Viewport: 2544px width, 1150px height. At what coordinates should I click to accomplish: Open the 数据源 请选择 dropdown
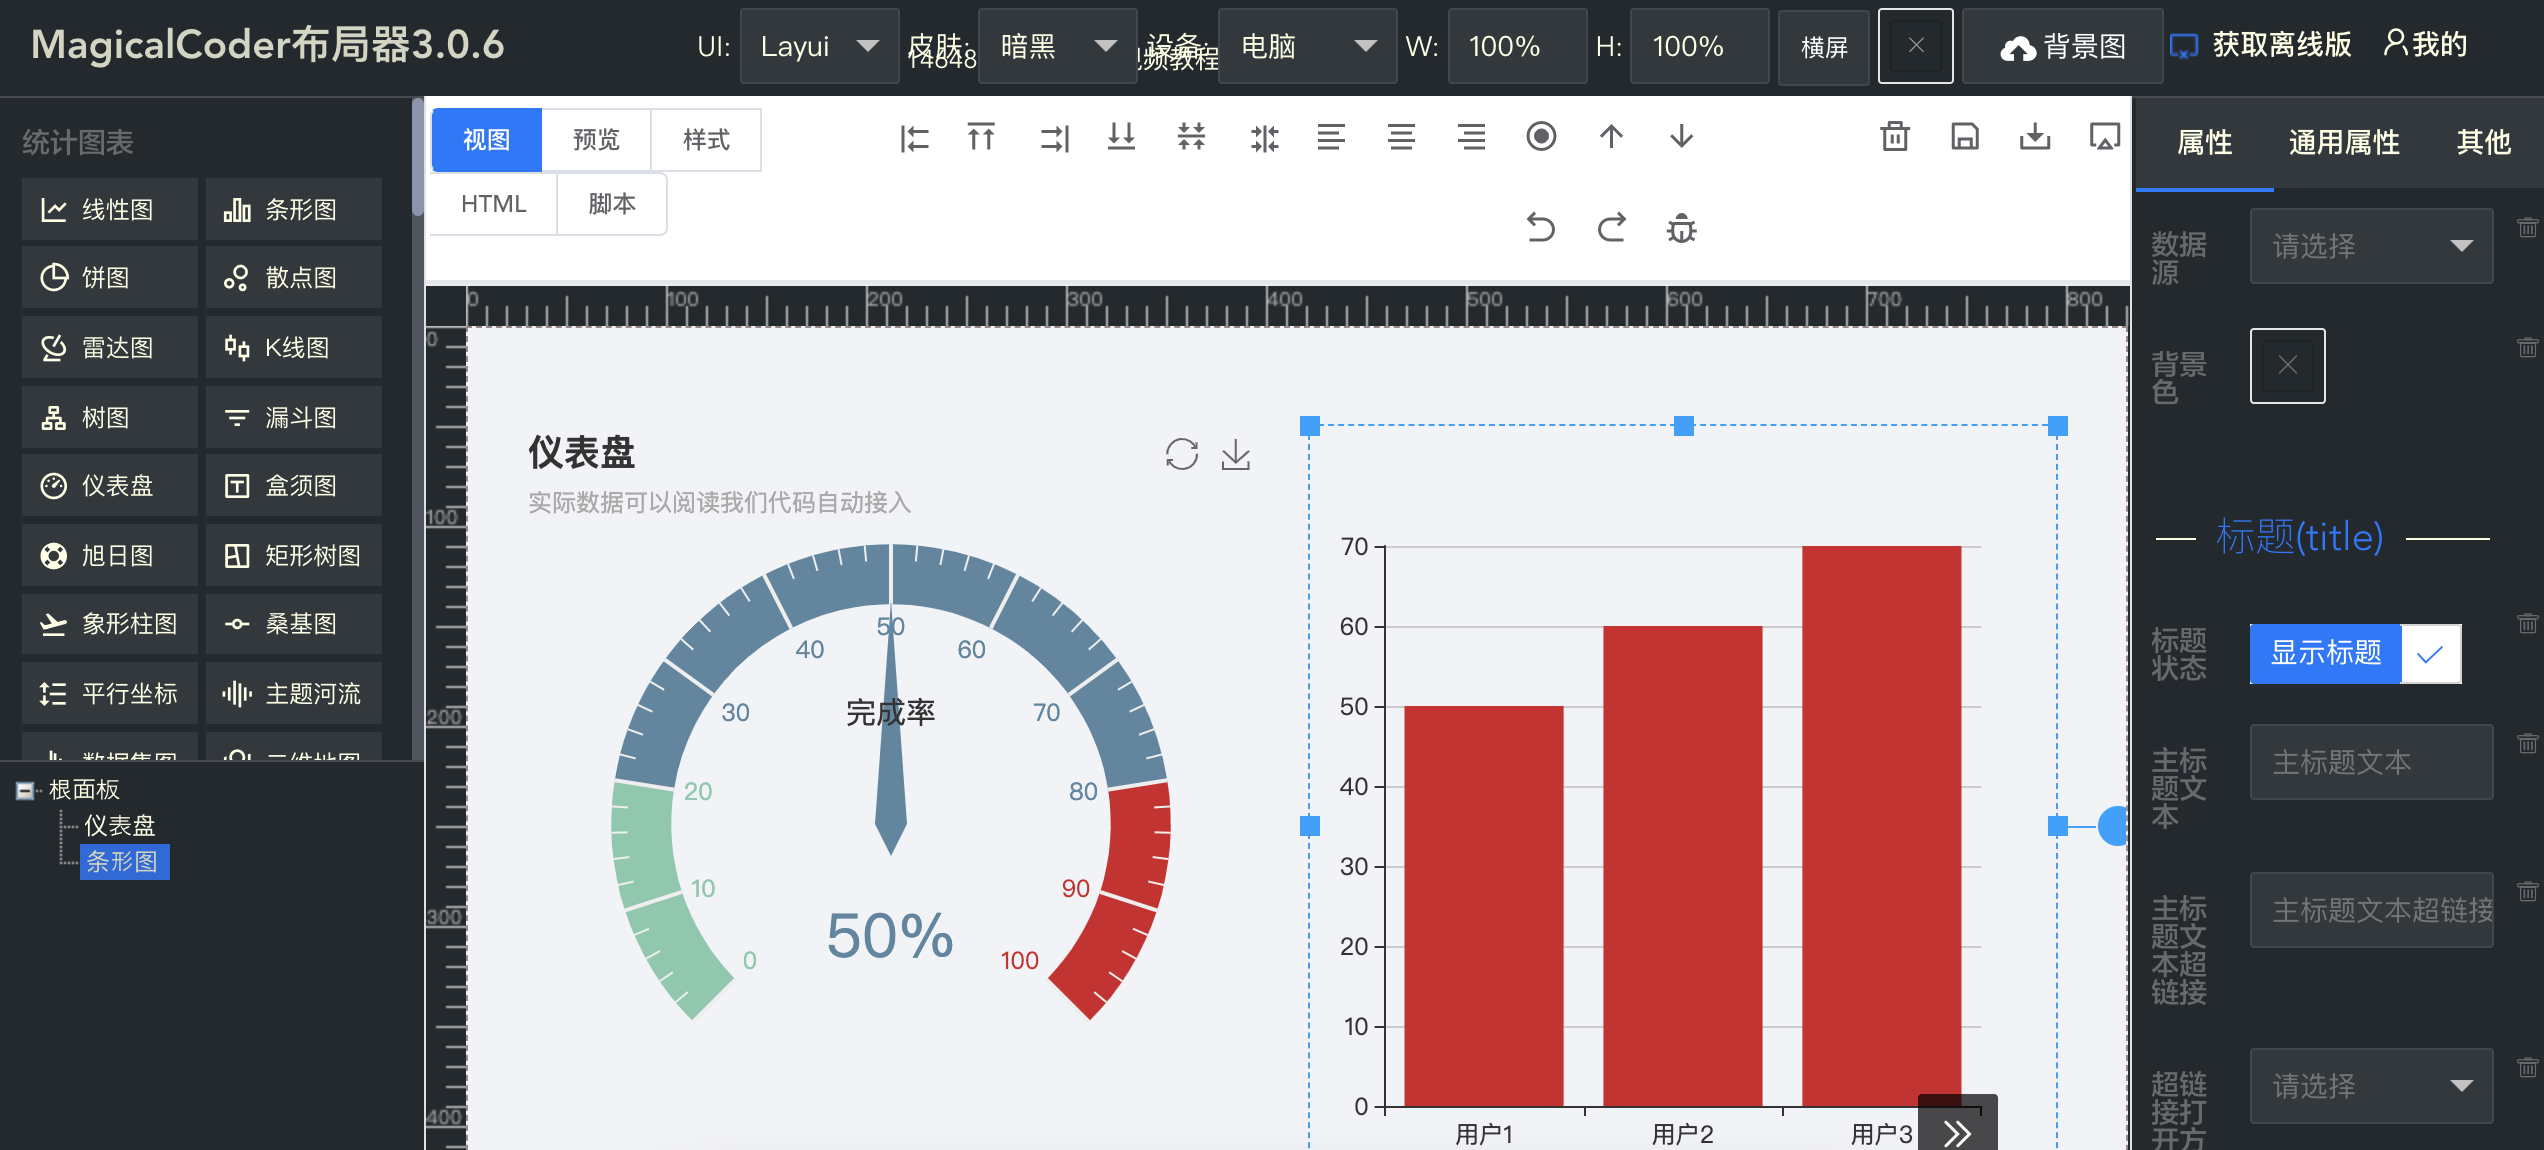coord(2370,246)
